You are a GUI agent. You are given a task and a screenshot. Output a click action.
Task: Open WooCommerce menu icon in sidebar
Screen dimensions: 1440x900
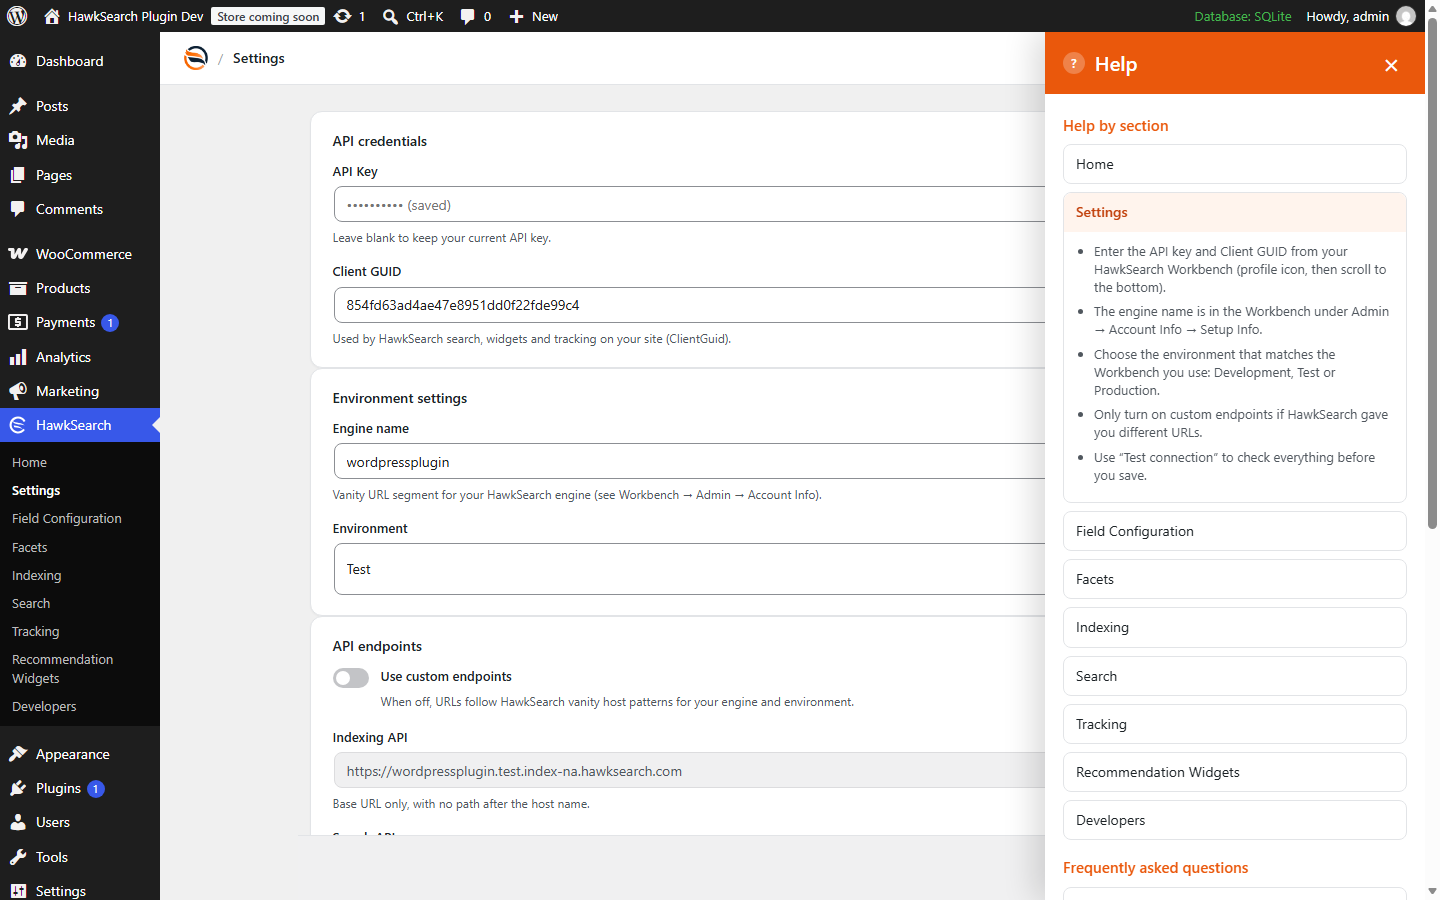[x=18, y=254]
